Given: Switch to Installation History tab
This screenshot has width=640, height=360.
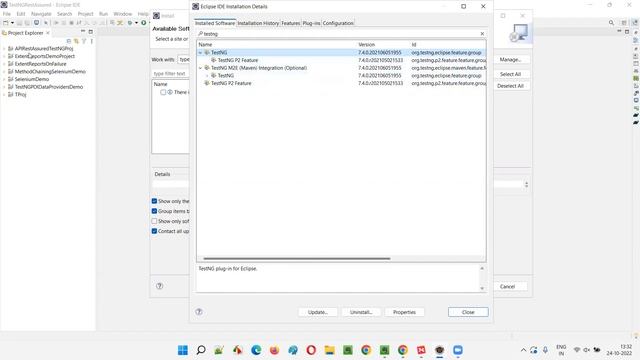Looking at the screenshot, I should (258, 23).
